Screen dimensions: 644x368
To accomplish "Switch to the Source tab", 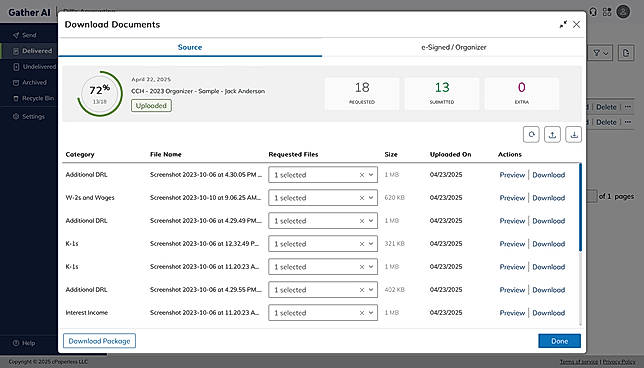I will [190, 47].
